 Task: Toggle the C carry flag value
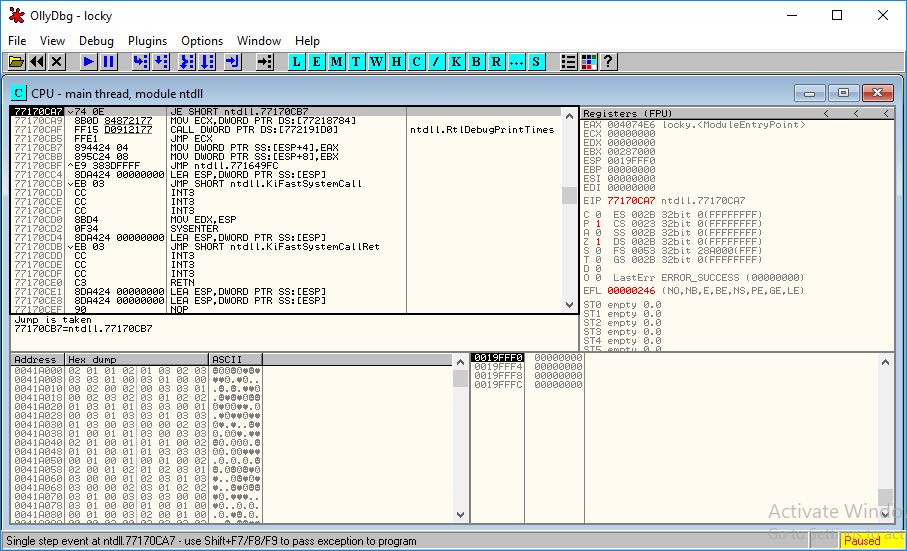click(598, 215)
